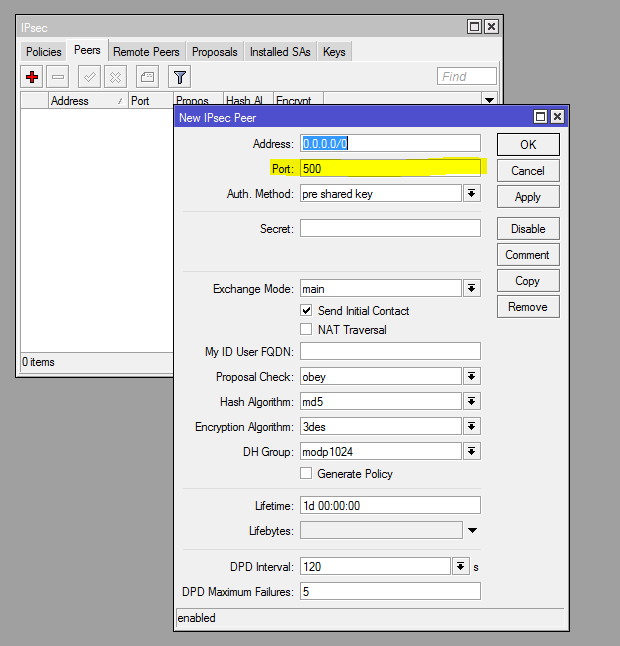The image size is (620, 646).
Task: Click the Exchange Mode value 'main'
Action: tap(381, 288)
